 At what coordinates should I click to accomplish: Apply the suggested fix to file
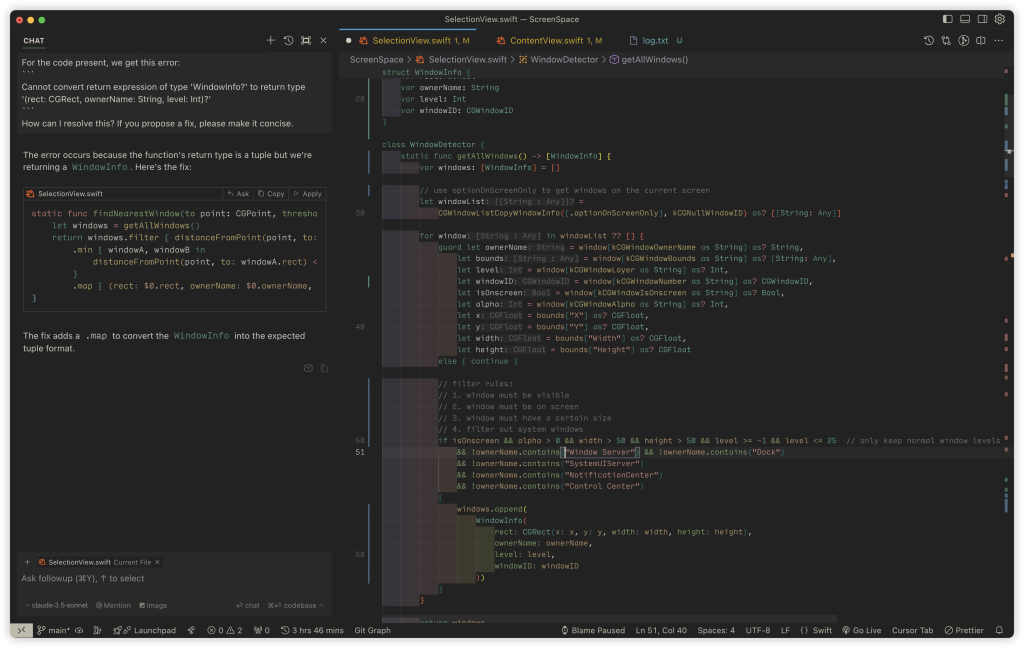pos(307,194)
